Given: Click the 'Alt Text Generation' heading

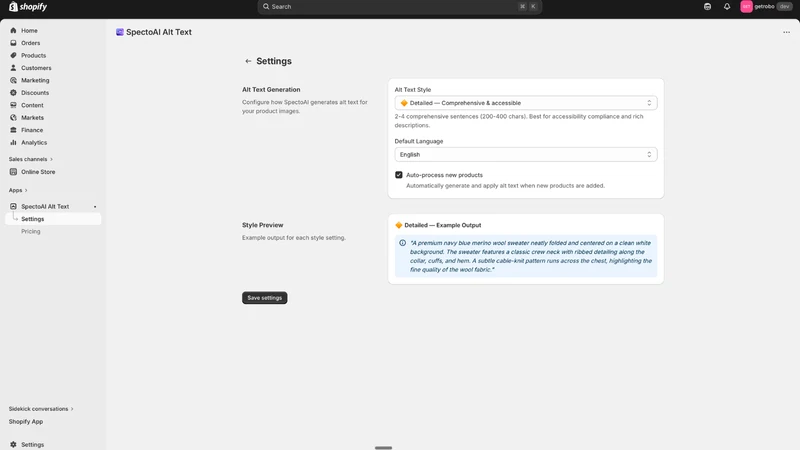Looking at the screenshot, I should coord(271,89).
